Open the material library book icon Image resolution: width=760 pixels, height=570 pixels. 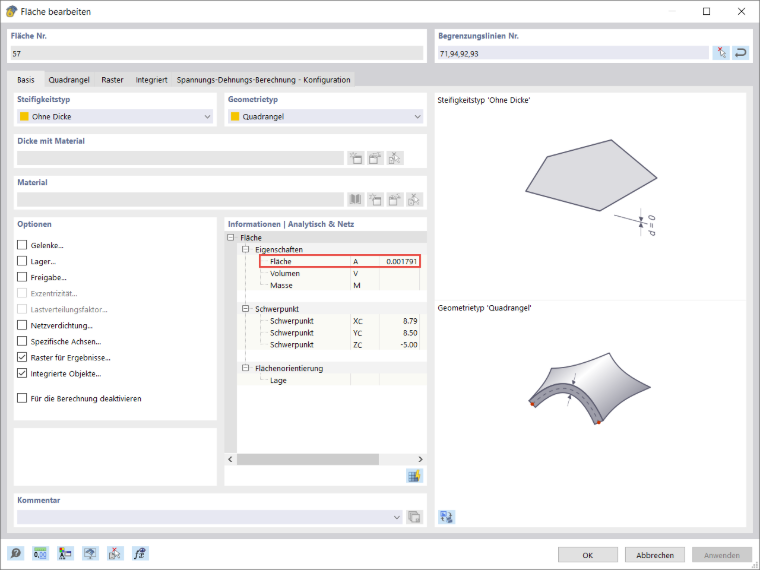(356, 199)
